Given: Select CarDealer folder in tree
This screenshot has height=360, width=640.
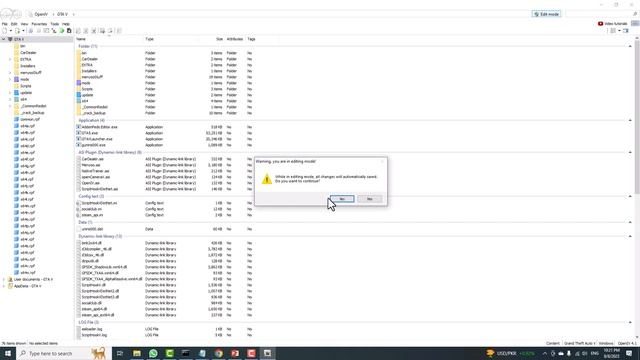Looking at the screenshot, I should pyautogui.click(x=28, y=53).
